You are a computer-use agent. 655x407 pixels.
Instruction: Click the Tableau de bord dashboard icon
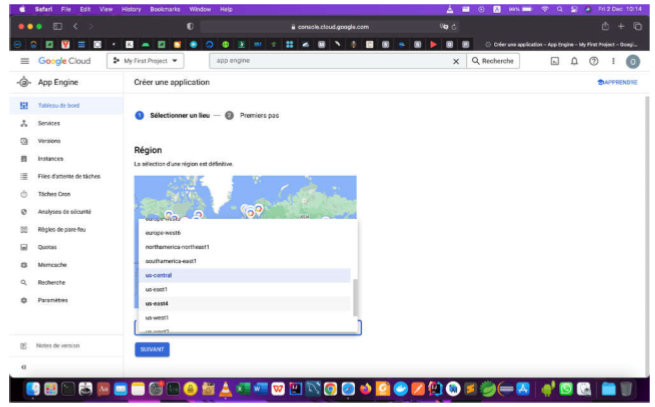(x=24, y=106)
